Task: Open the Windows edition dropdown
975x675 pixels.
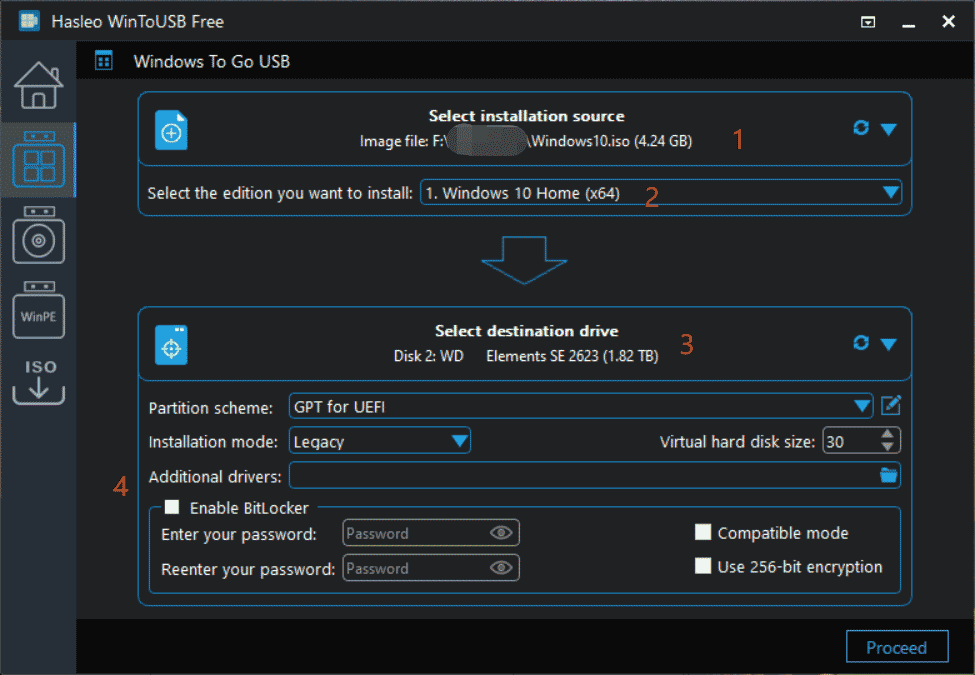Action: (891, 193)
